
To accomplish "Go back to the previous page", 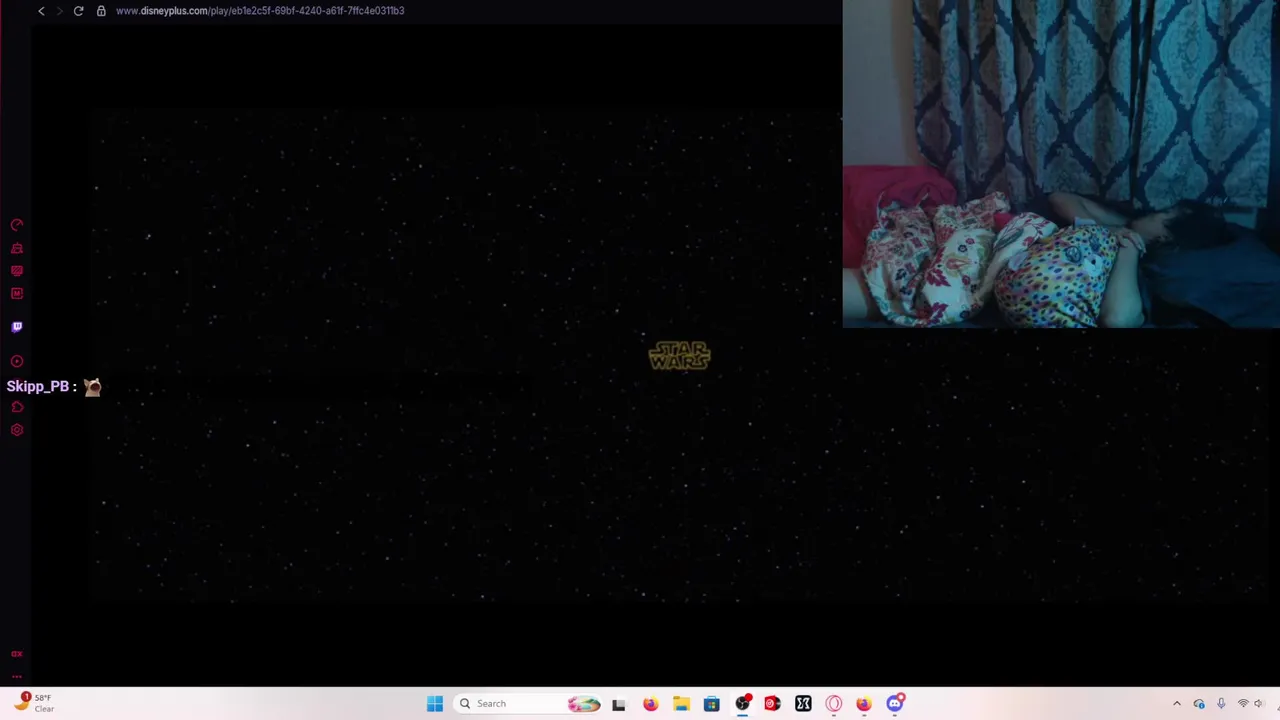I will coord(41,10).
